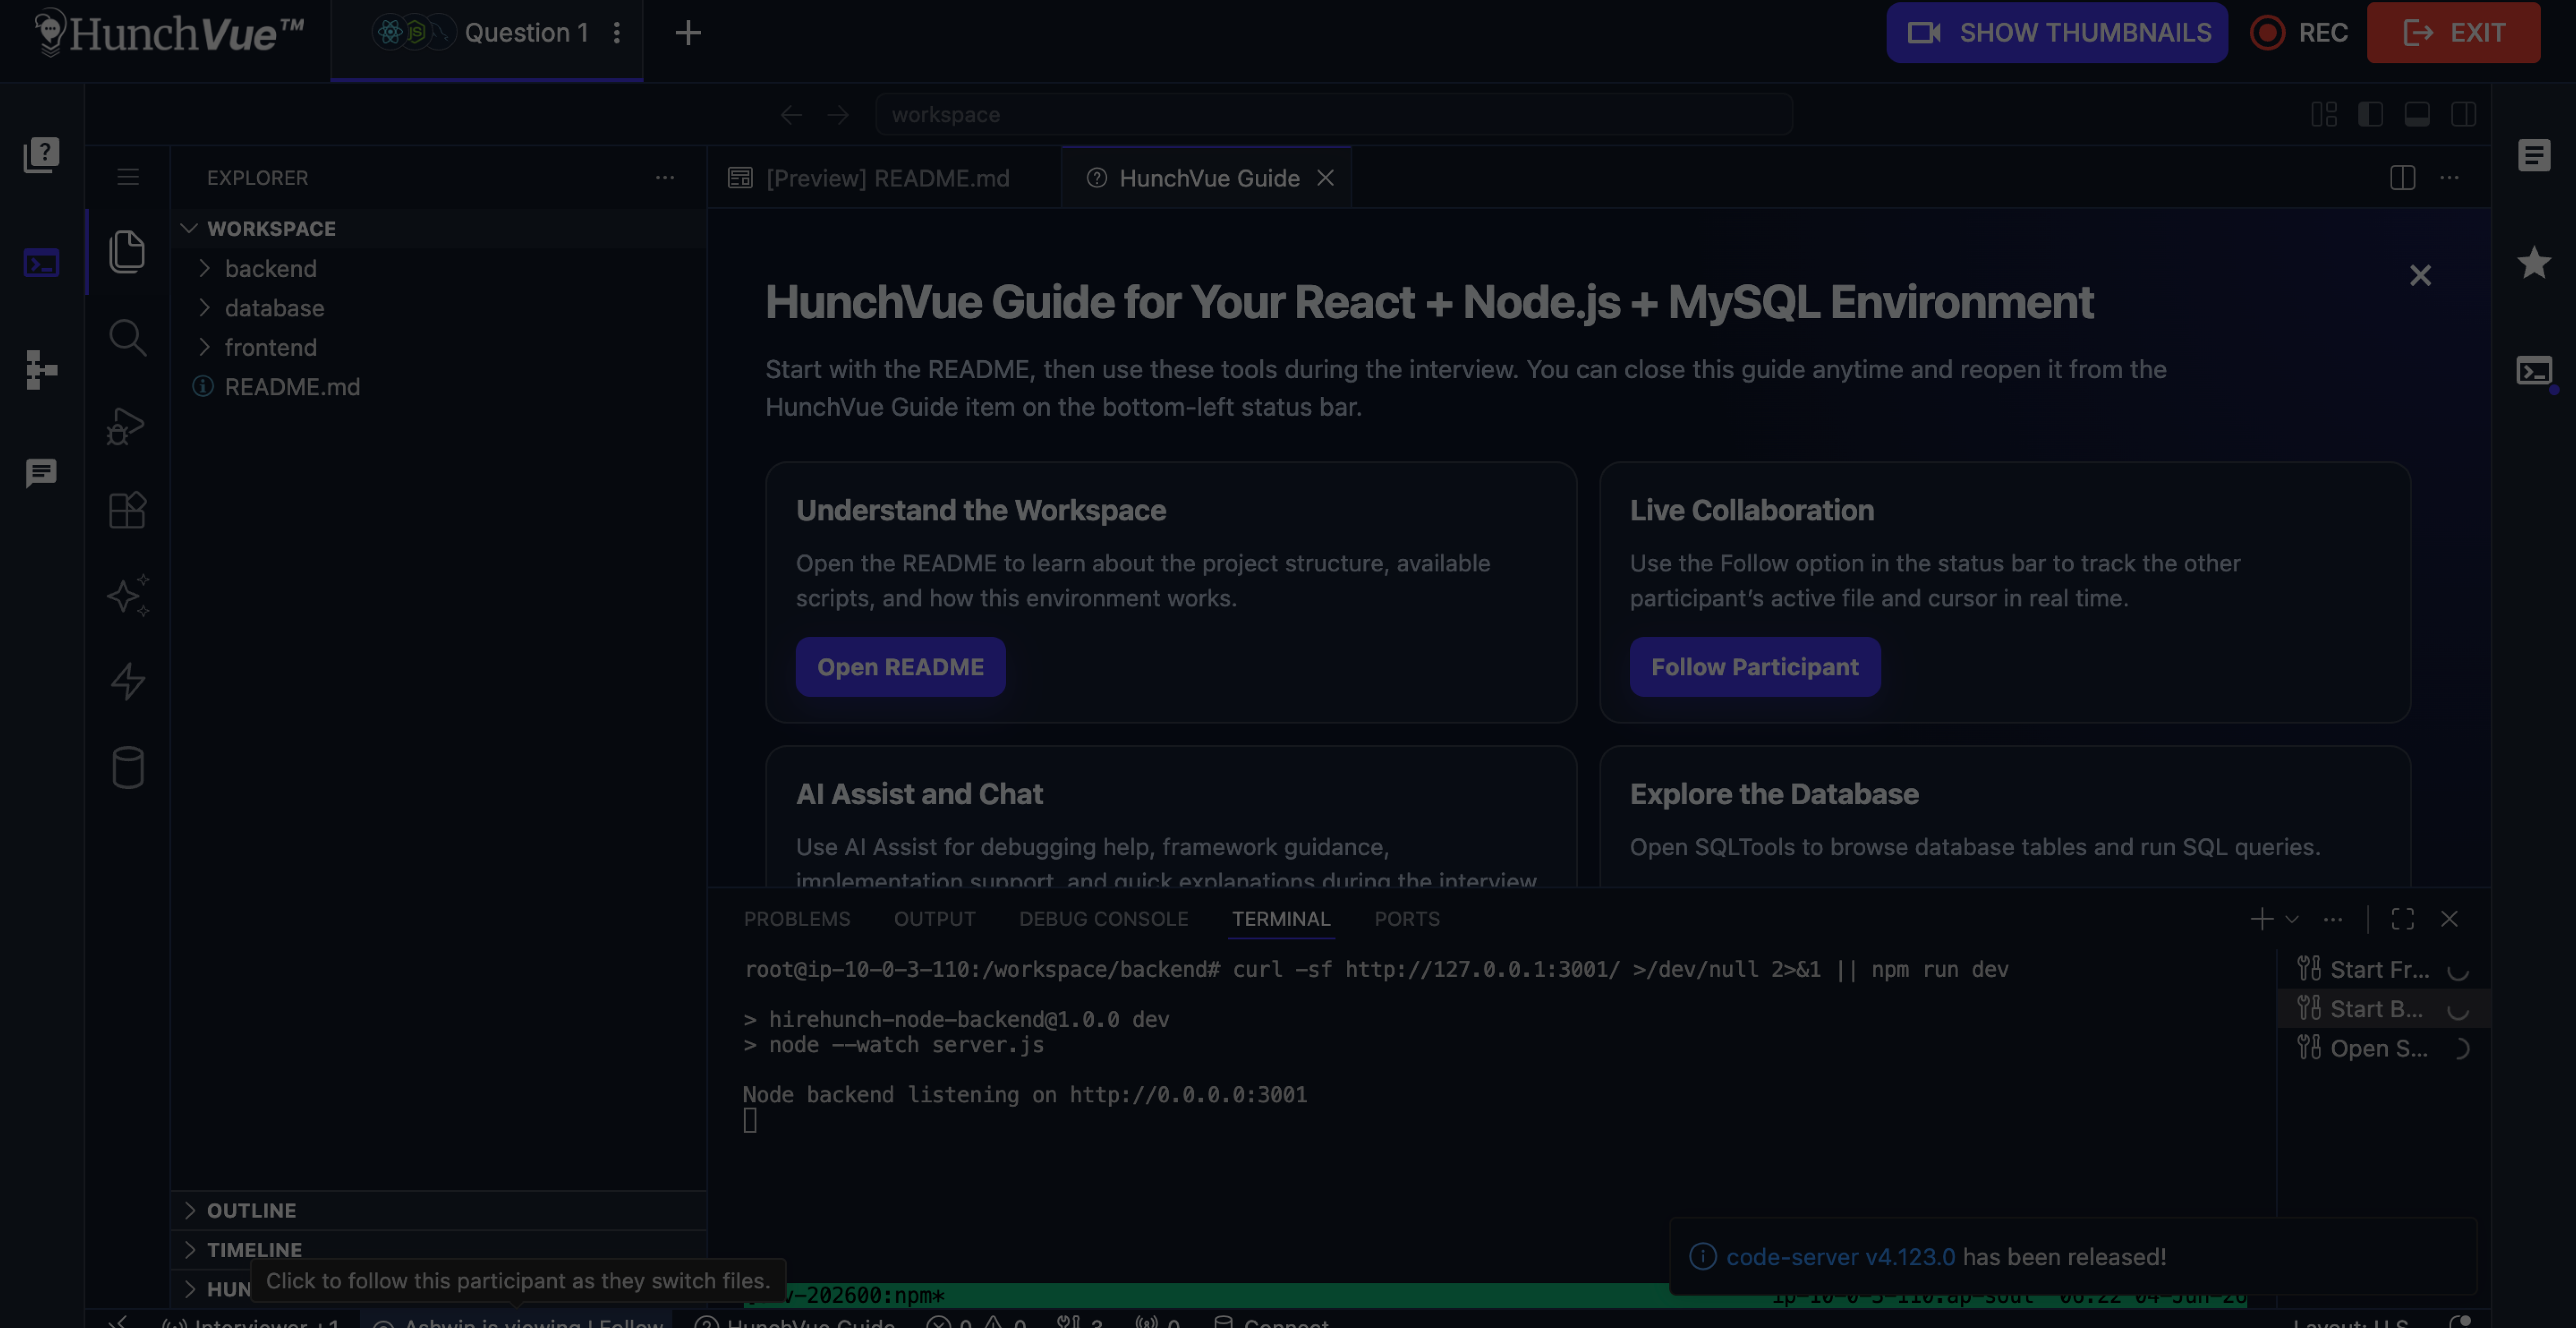Screen dimensions: 2576x1328
Task: Go forward with the right arrow
Action: tap(838, 115)
